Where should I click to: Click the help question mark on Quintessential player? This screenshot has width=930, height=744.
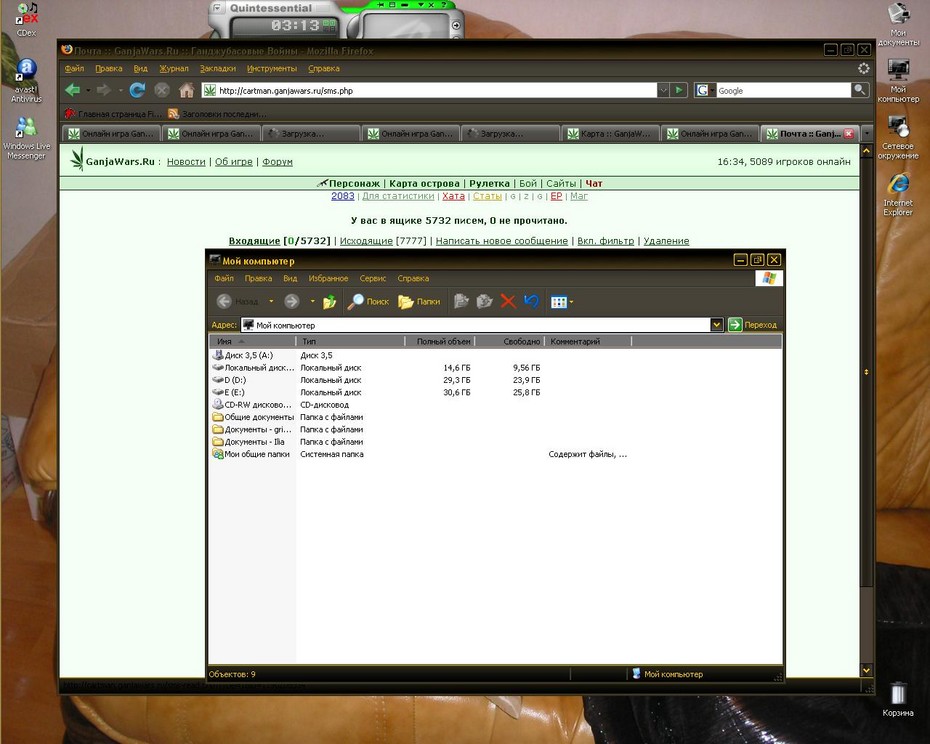point(443,5)
